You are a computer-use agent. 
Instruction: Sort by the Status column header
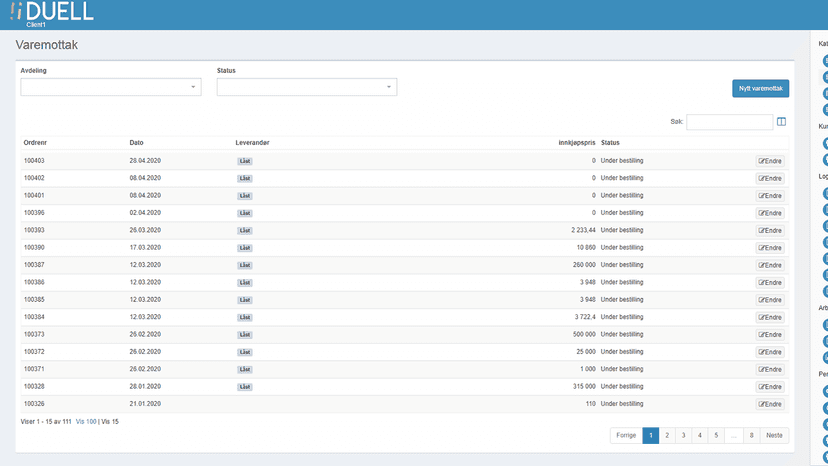click(610, 143)
